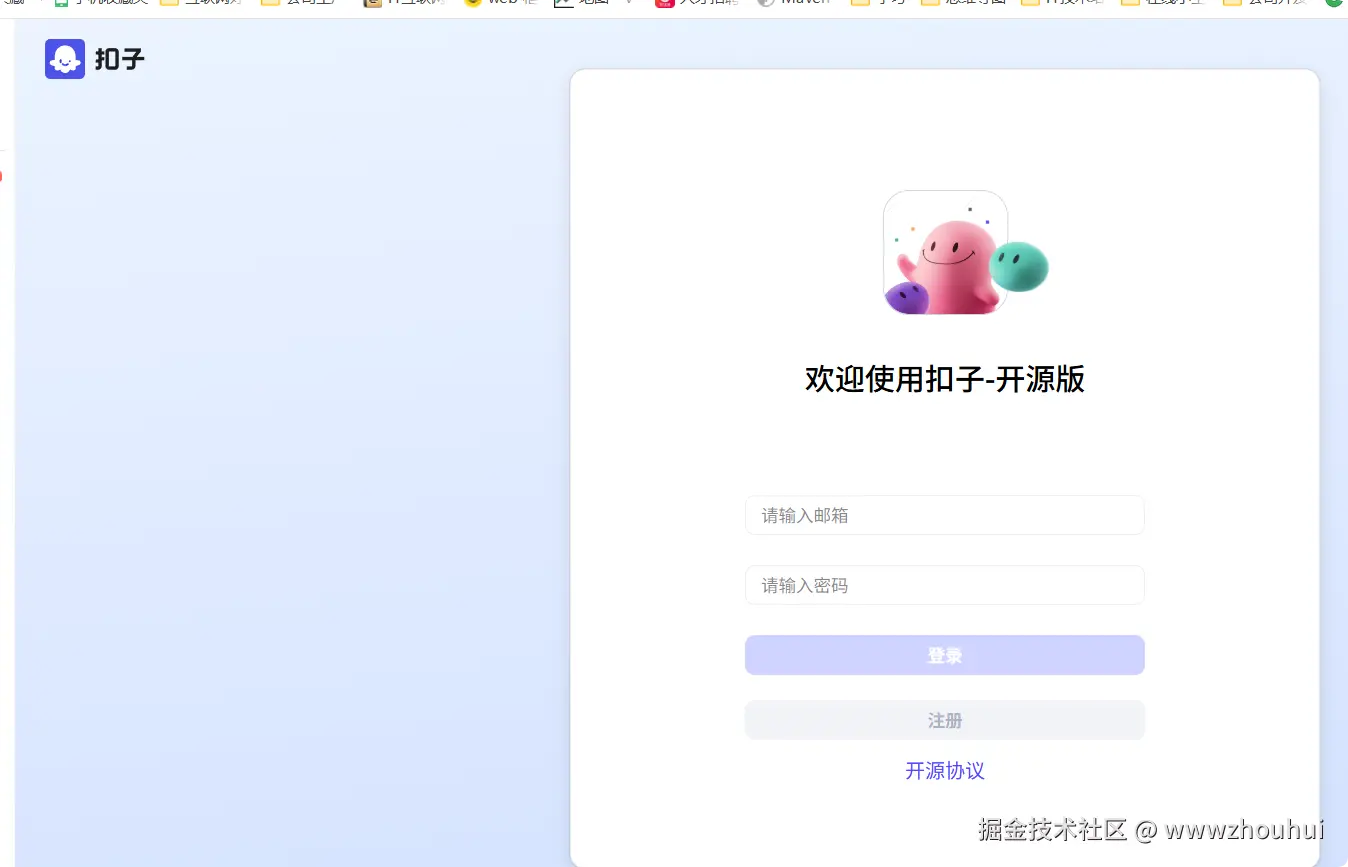
Task: Open the 开源协议 license link
Action: point(945,771)
